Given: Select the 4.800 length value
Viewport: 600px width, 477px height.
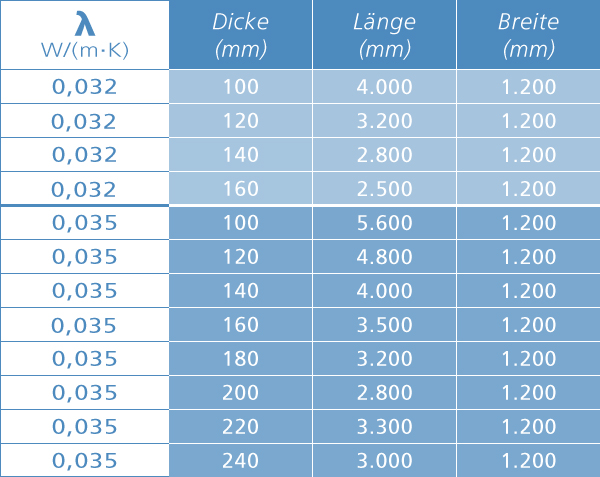Looking at the screenshot, I should click(x=384, y=257).
